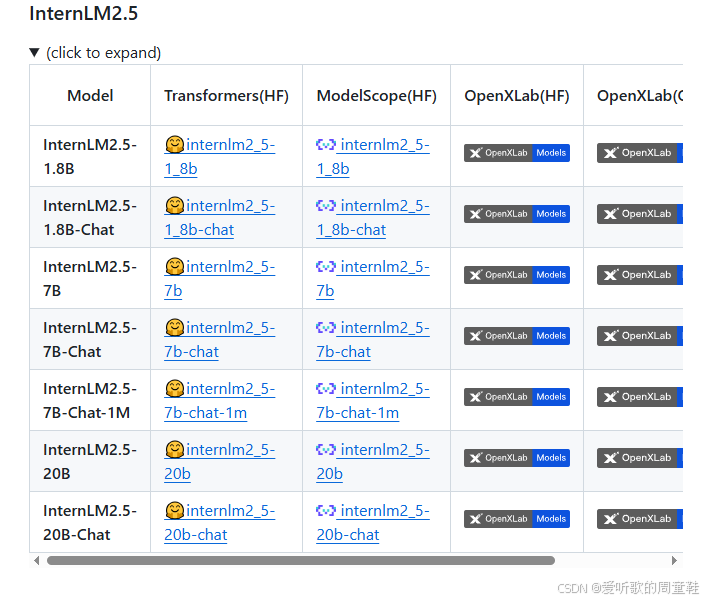Click Hugging Face emoji icon in InternLM2.5-7B-Chat row
Image resolution: width=710 pixels, height=601 pixels.
click(x=174, y=327)
